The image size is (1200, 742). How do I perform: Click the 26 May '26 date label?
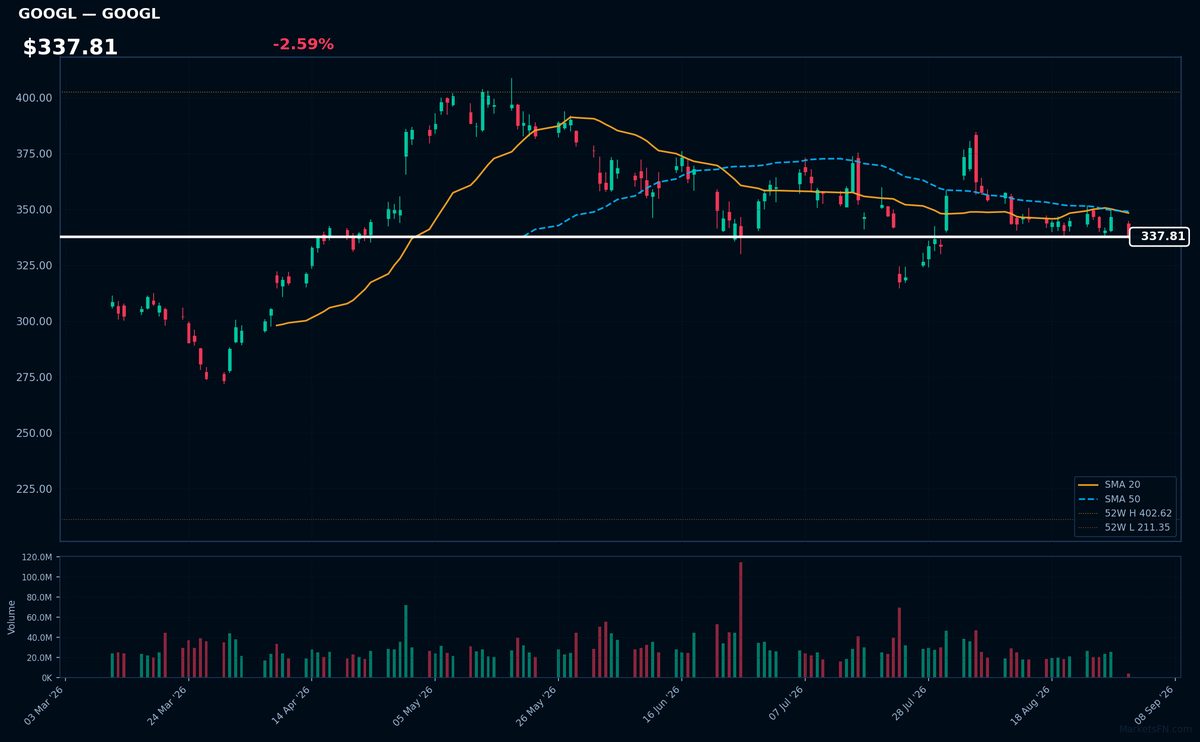tap(537, 706)
